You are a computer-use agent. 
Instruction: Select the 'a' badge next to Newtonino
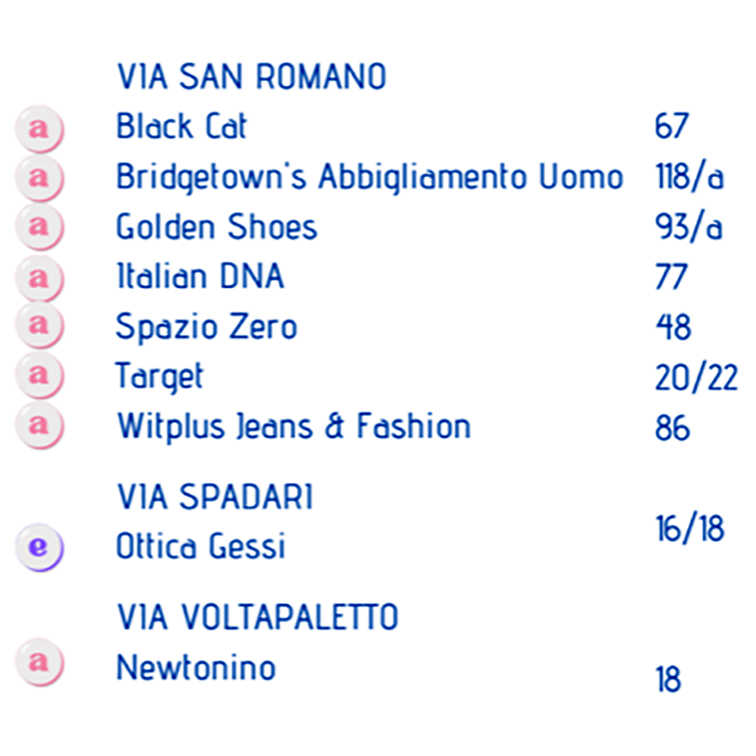tap(40, 662)
